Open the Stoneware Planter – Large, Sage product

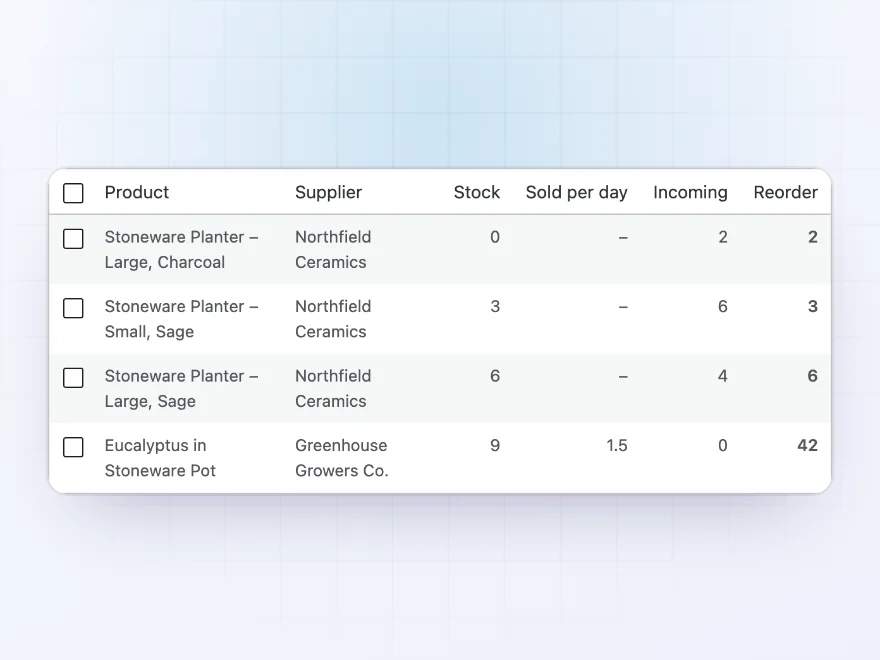(x=181, y=388)
